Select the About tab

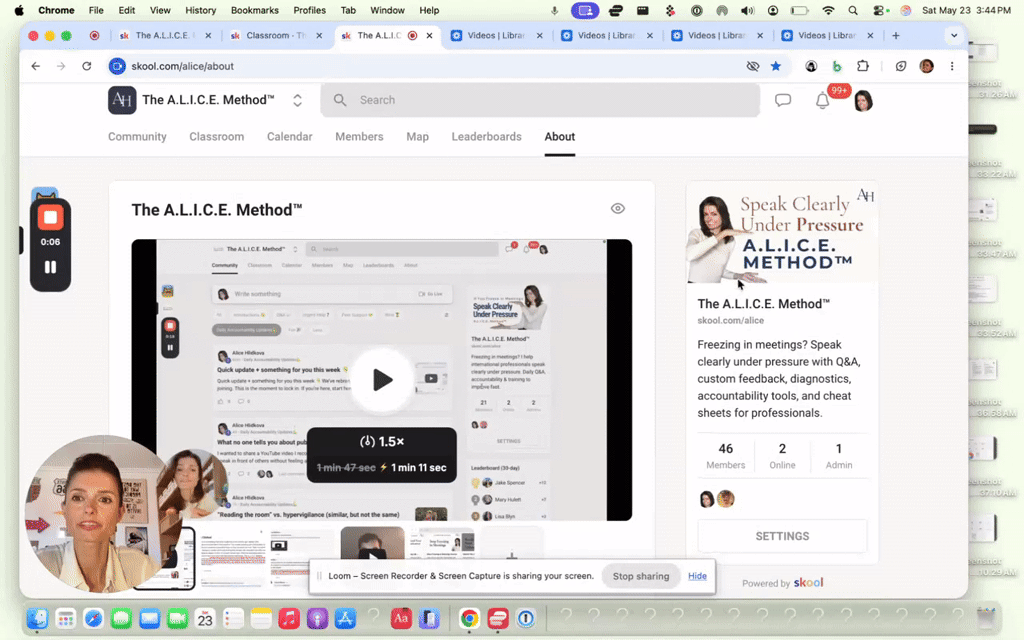560,136
